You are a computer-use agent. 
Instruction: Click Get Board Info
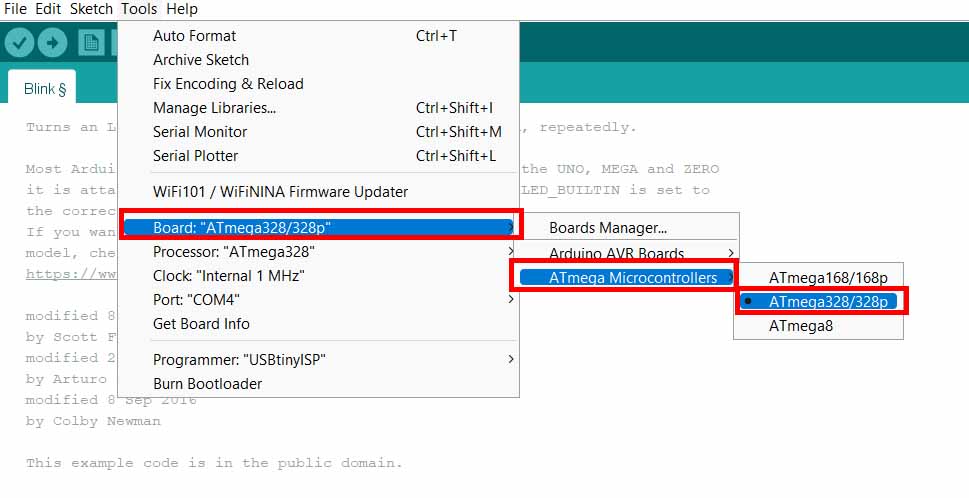319,324
